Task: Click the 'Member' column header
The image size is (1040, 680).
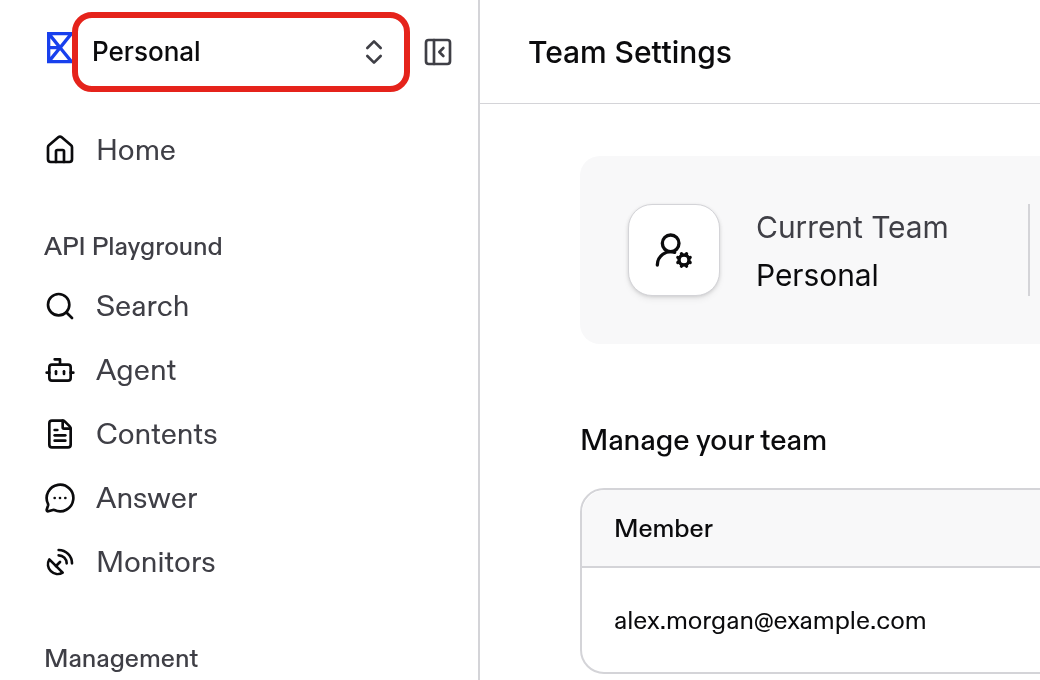Action: coord(663,529)
